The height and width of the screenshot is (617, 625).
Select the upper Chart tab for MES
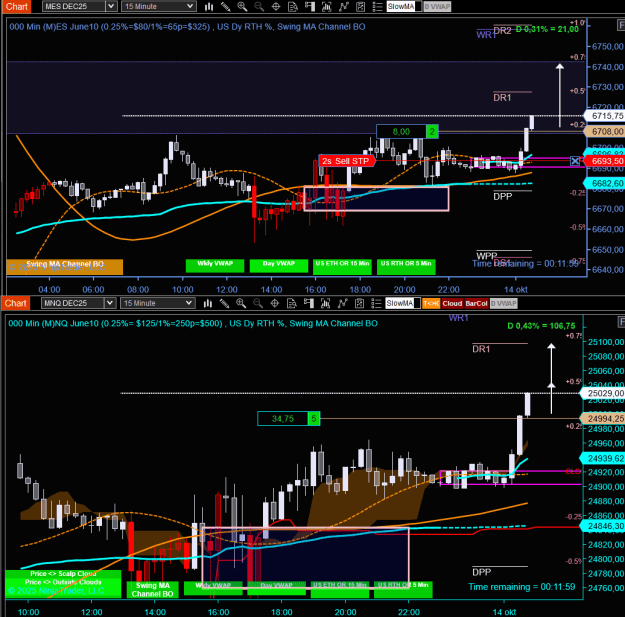coord(16,6)
